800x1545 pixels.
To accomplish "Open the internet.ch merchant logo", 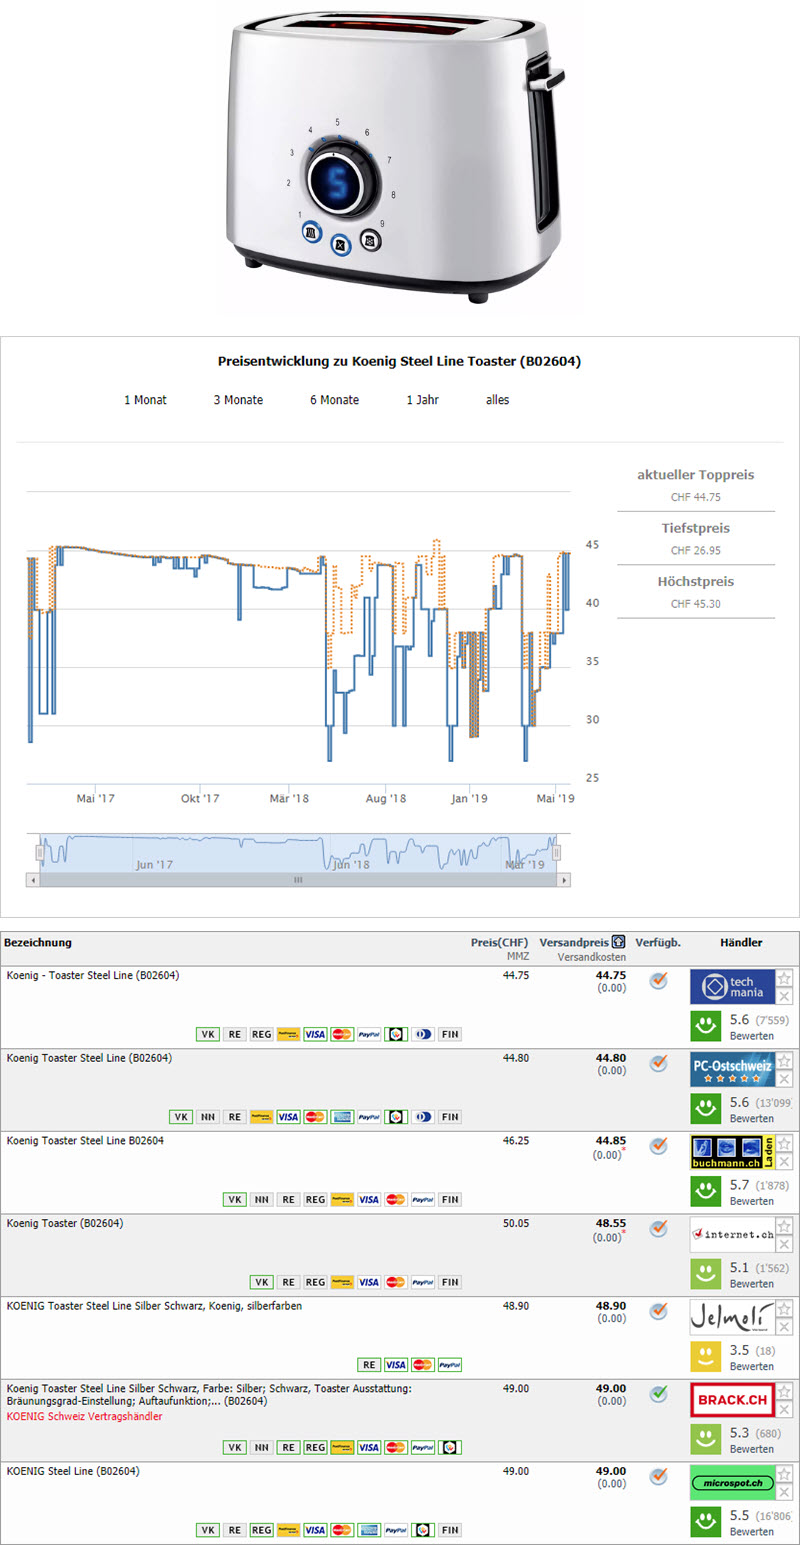I will pyautogui.click(x=732, y=1234).
